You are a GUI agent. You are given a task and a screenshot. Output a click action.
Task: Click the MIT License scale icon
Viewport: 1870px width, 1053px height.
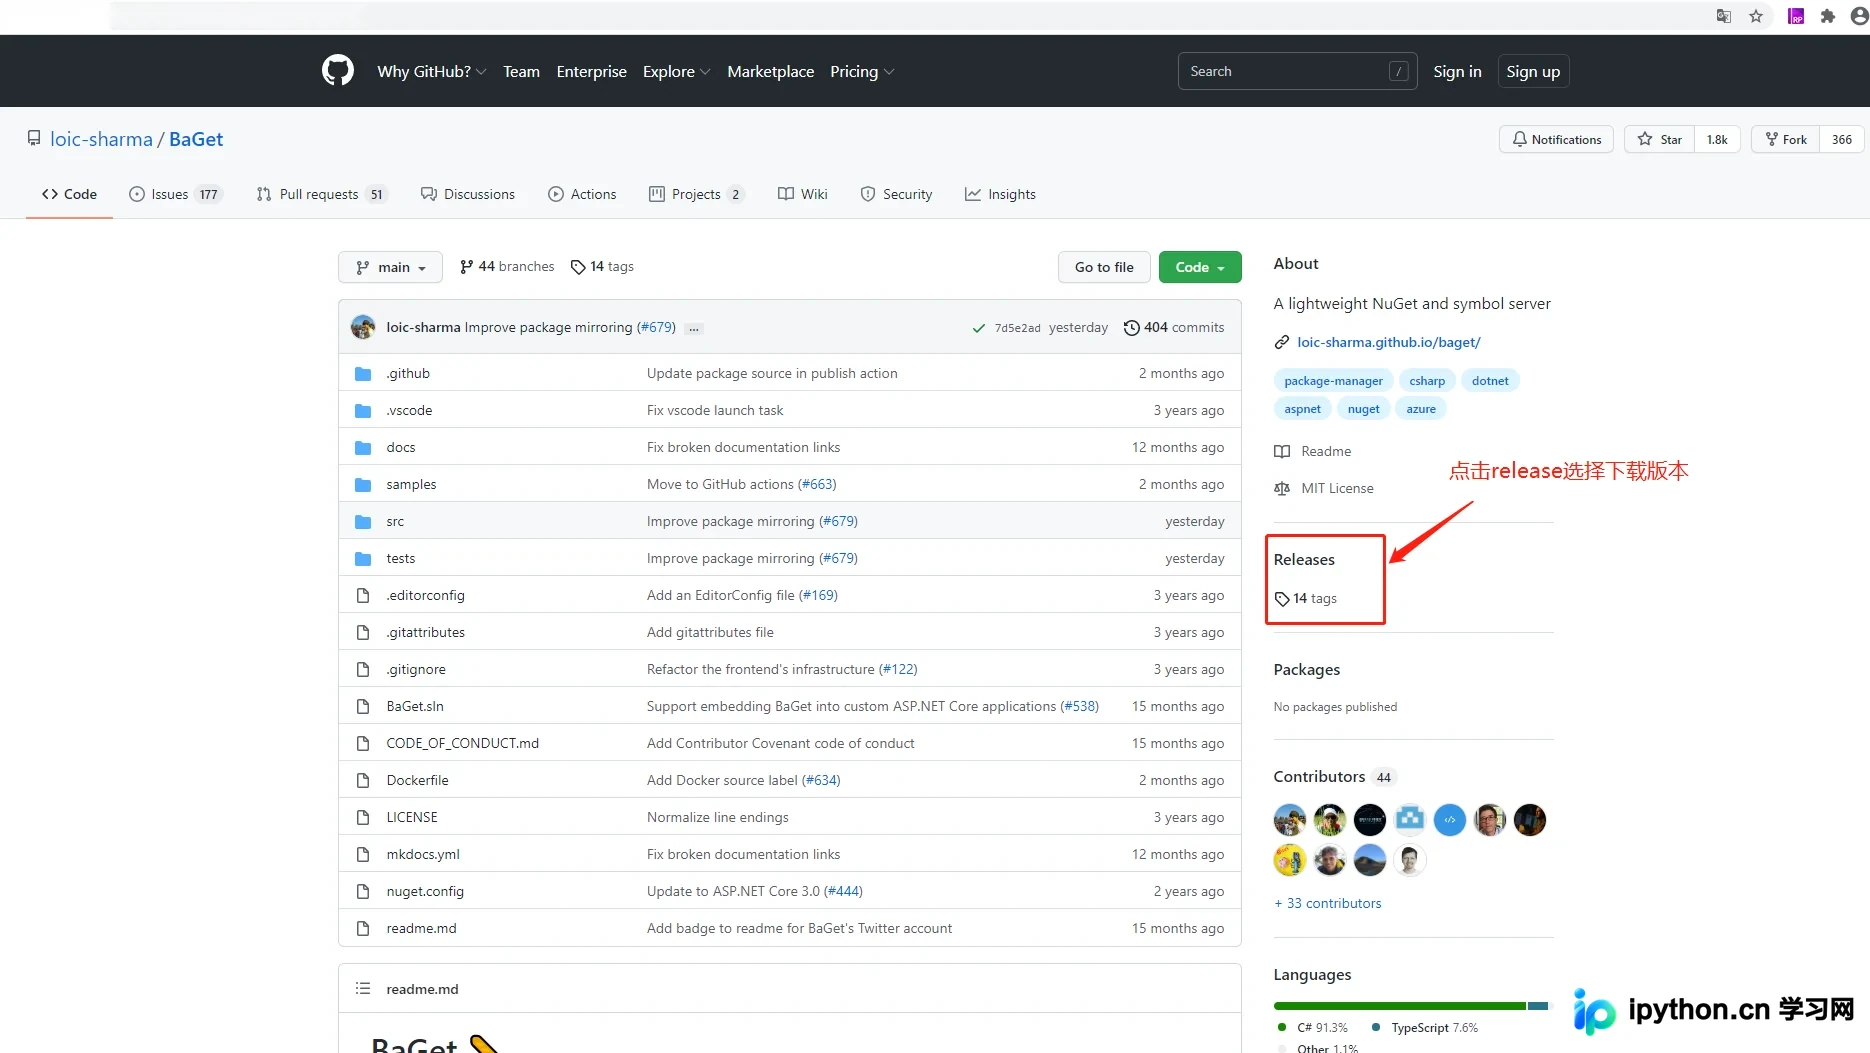1282,489
